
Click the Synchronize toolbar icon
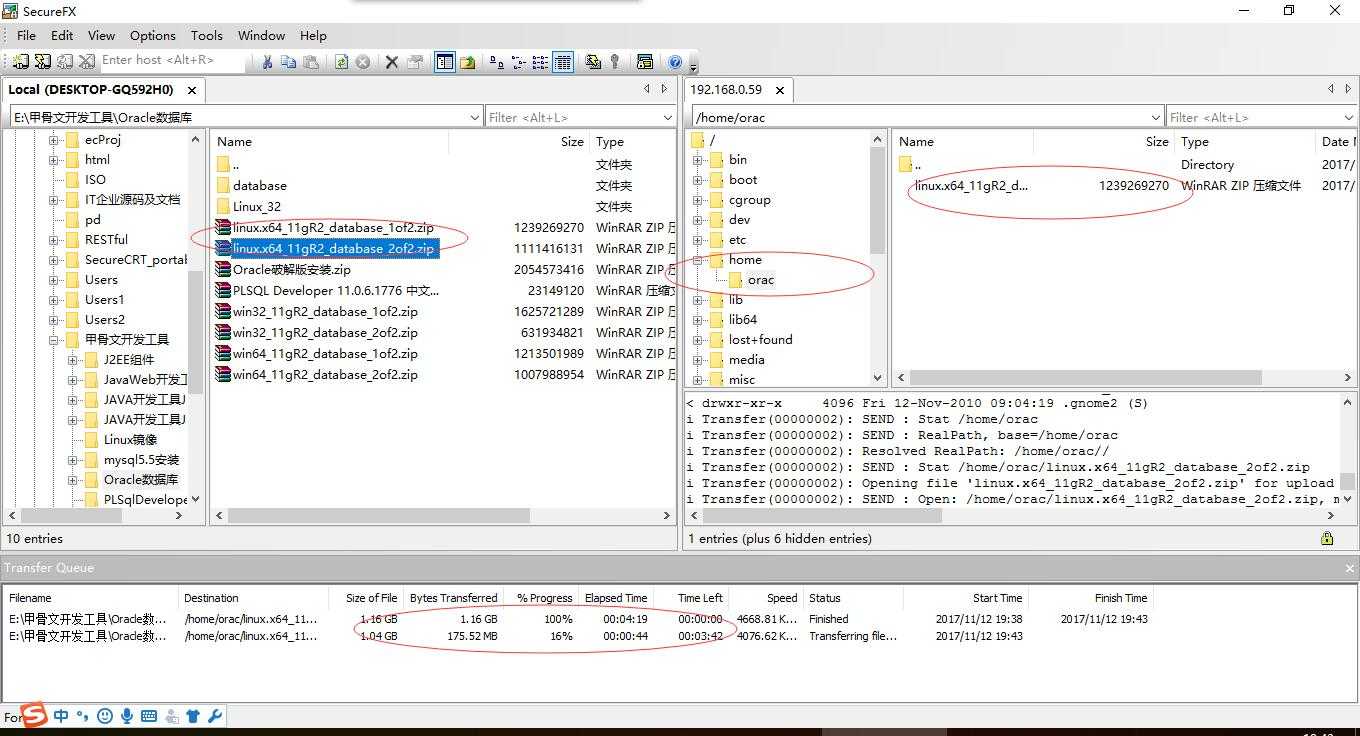point(593,62)
